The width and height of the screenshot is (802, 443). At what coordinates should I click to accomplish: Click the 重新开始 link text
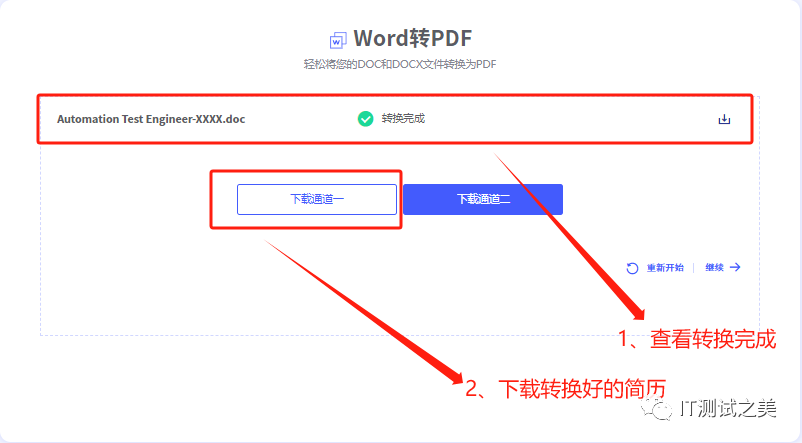tap(665, 268)
